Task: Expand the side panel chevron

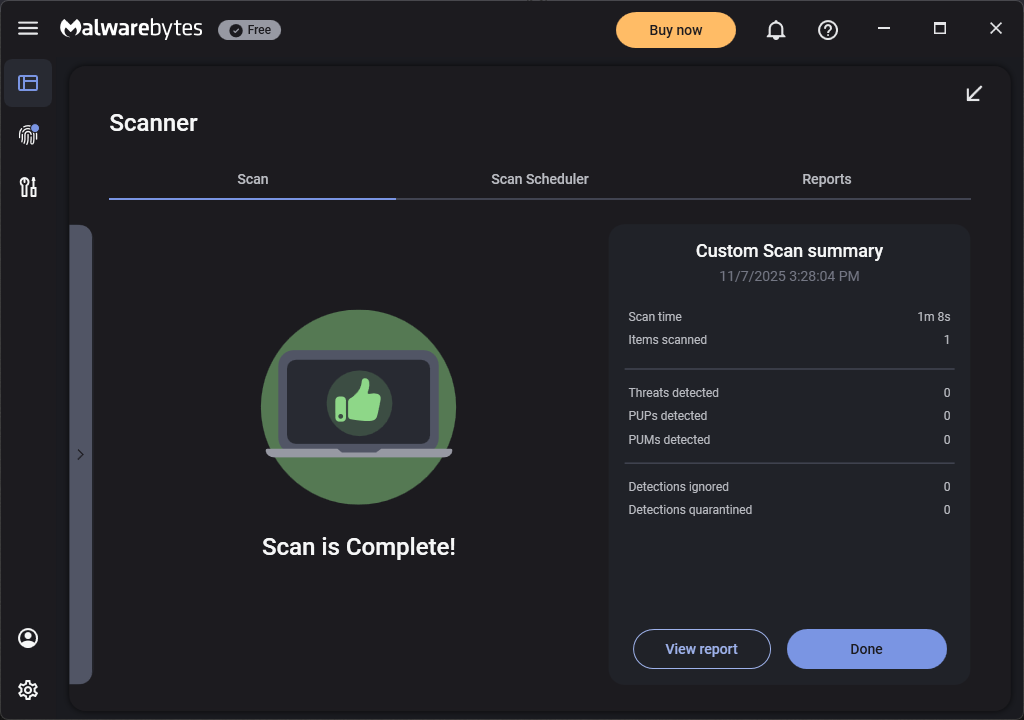Action: [80, 455]
